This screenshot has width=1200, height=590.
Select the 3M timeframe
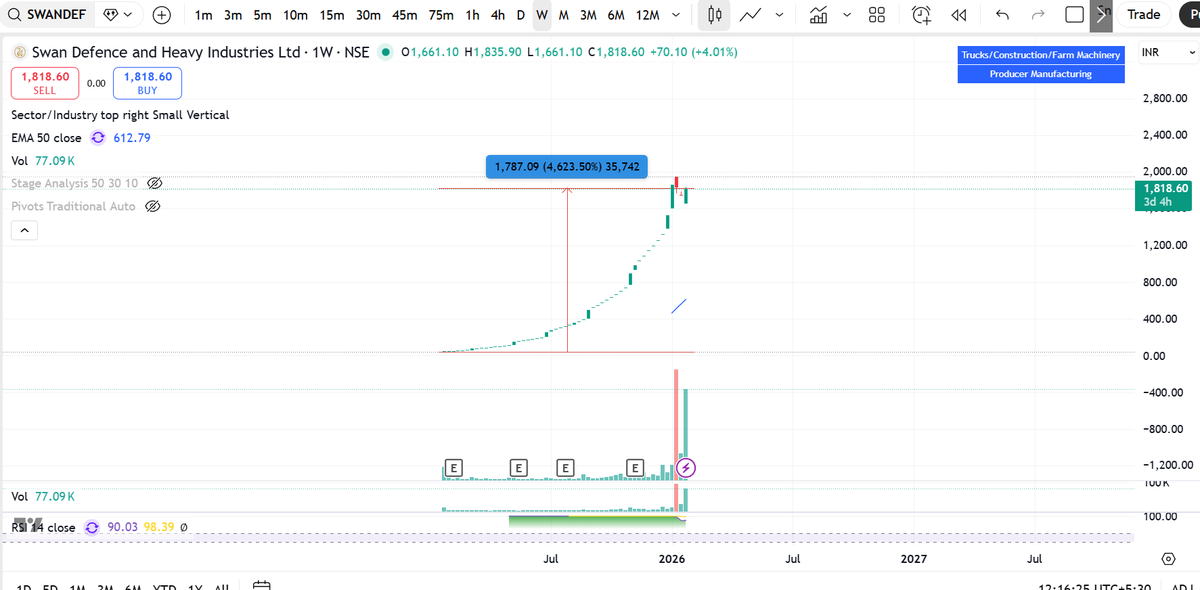588,15
